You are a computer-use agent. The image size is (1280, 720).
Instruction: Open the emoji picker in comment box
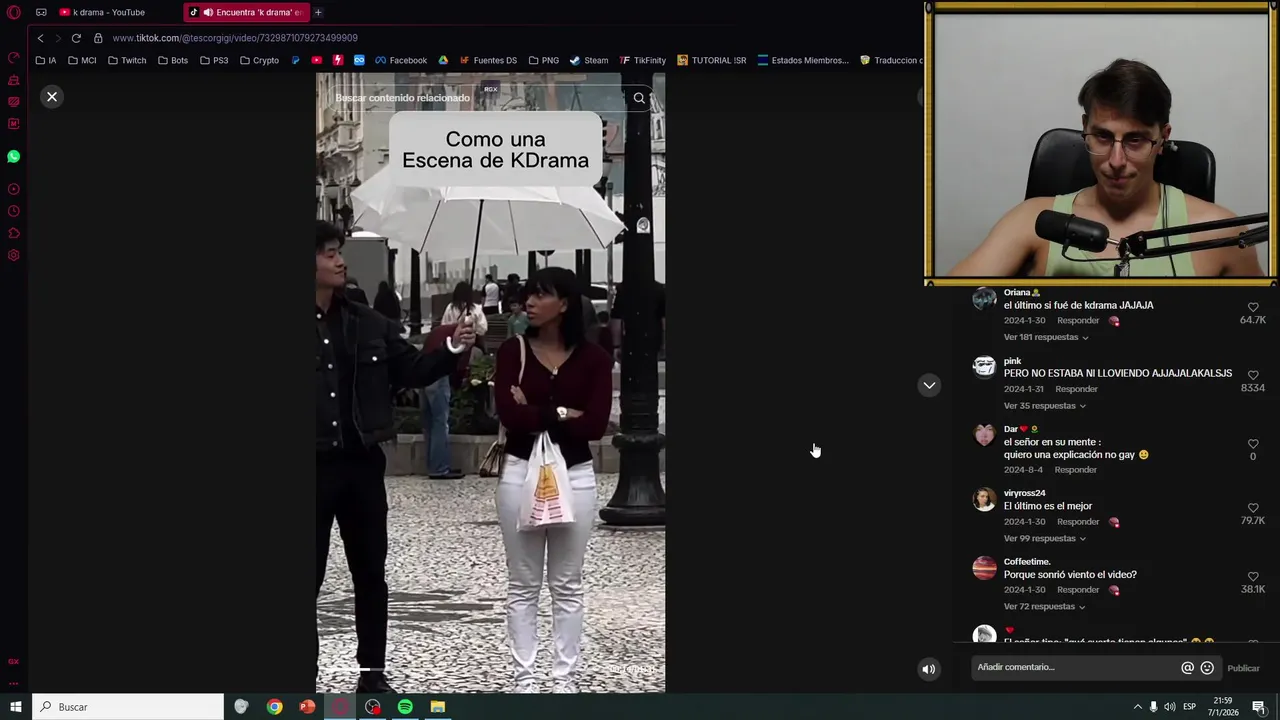click(1207, 668)
